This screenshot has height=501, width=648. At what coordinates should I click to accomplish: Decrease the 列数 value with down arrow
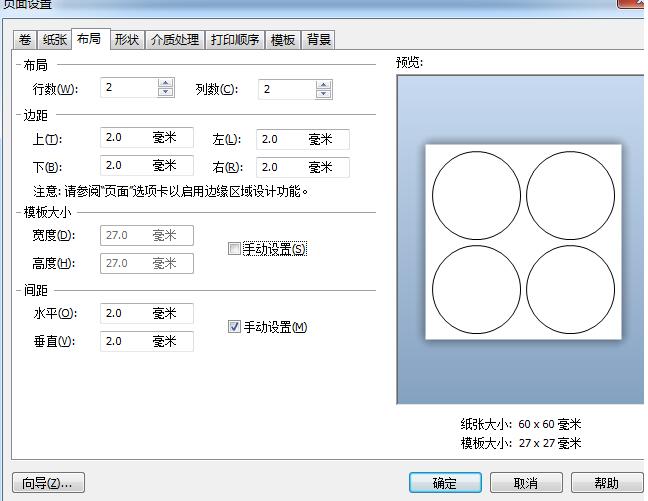click(x=323, y=94)
